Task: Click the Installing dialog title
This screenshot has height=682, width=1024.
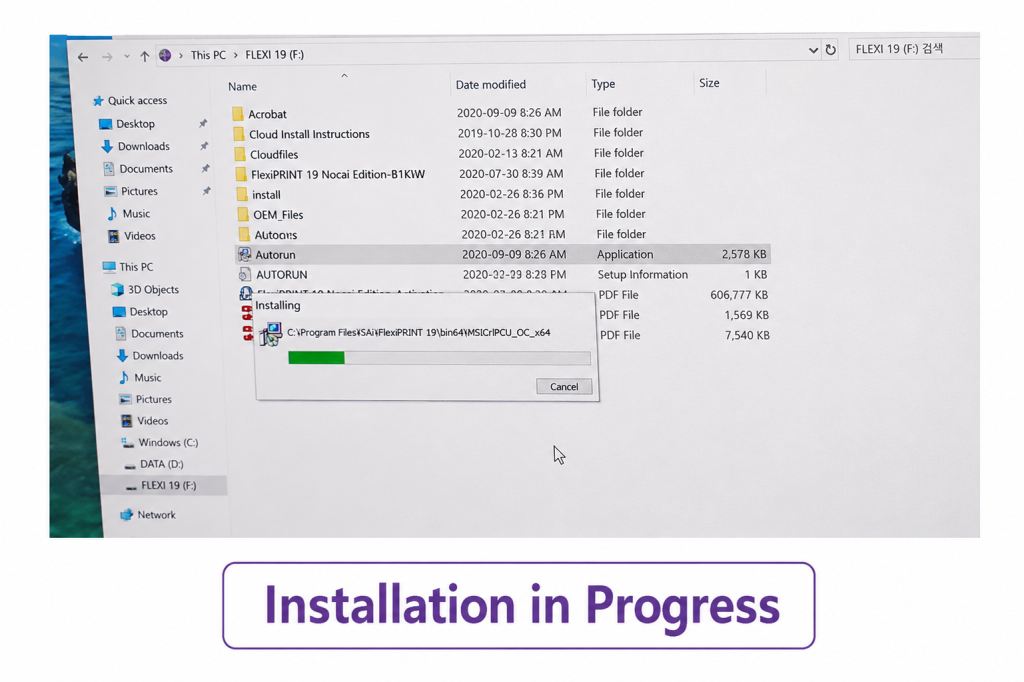Action: (278, 306)
